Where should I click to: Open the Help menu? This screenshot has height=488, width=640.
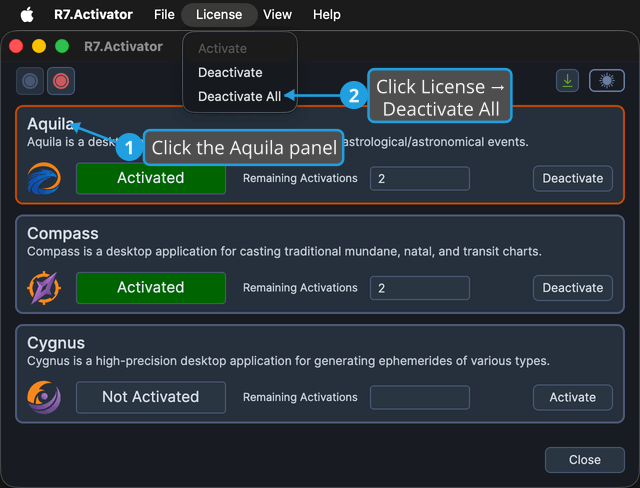click(x=327, y=15)
